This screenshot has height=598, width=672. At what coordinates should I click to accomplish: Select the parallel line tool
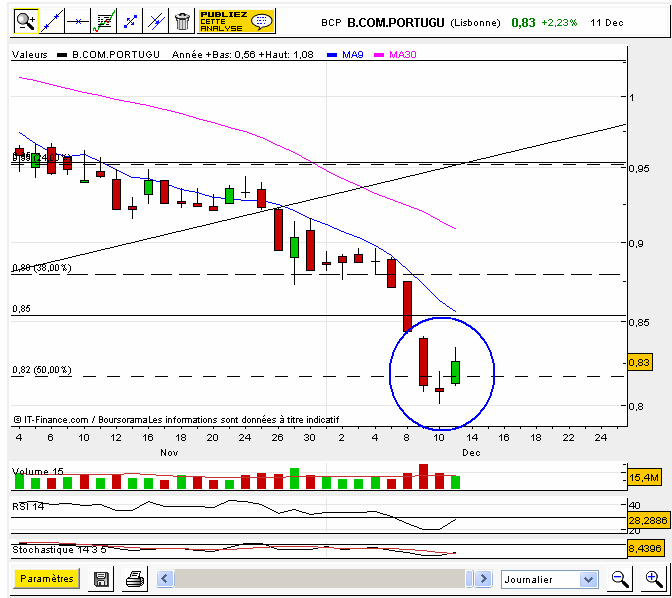click(156, 21)
